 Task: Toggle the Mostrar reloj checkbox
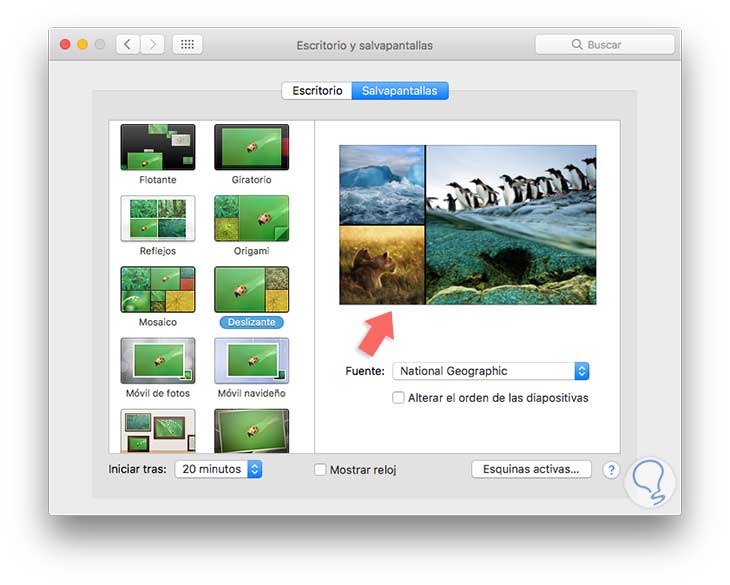point(320,470)
